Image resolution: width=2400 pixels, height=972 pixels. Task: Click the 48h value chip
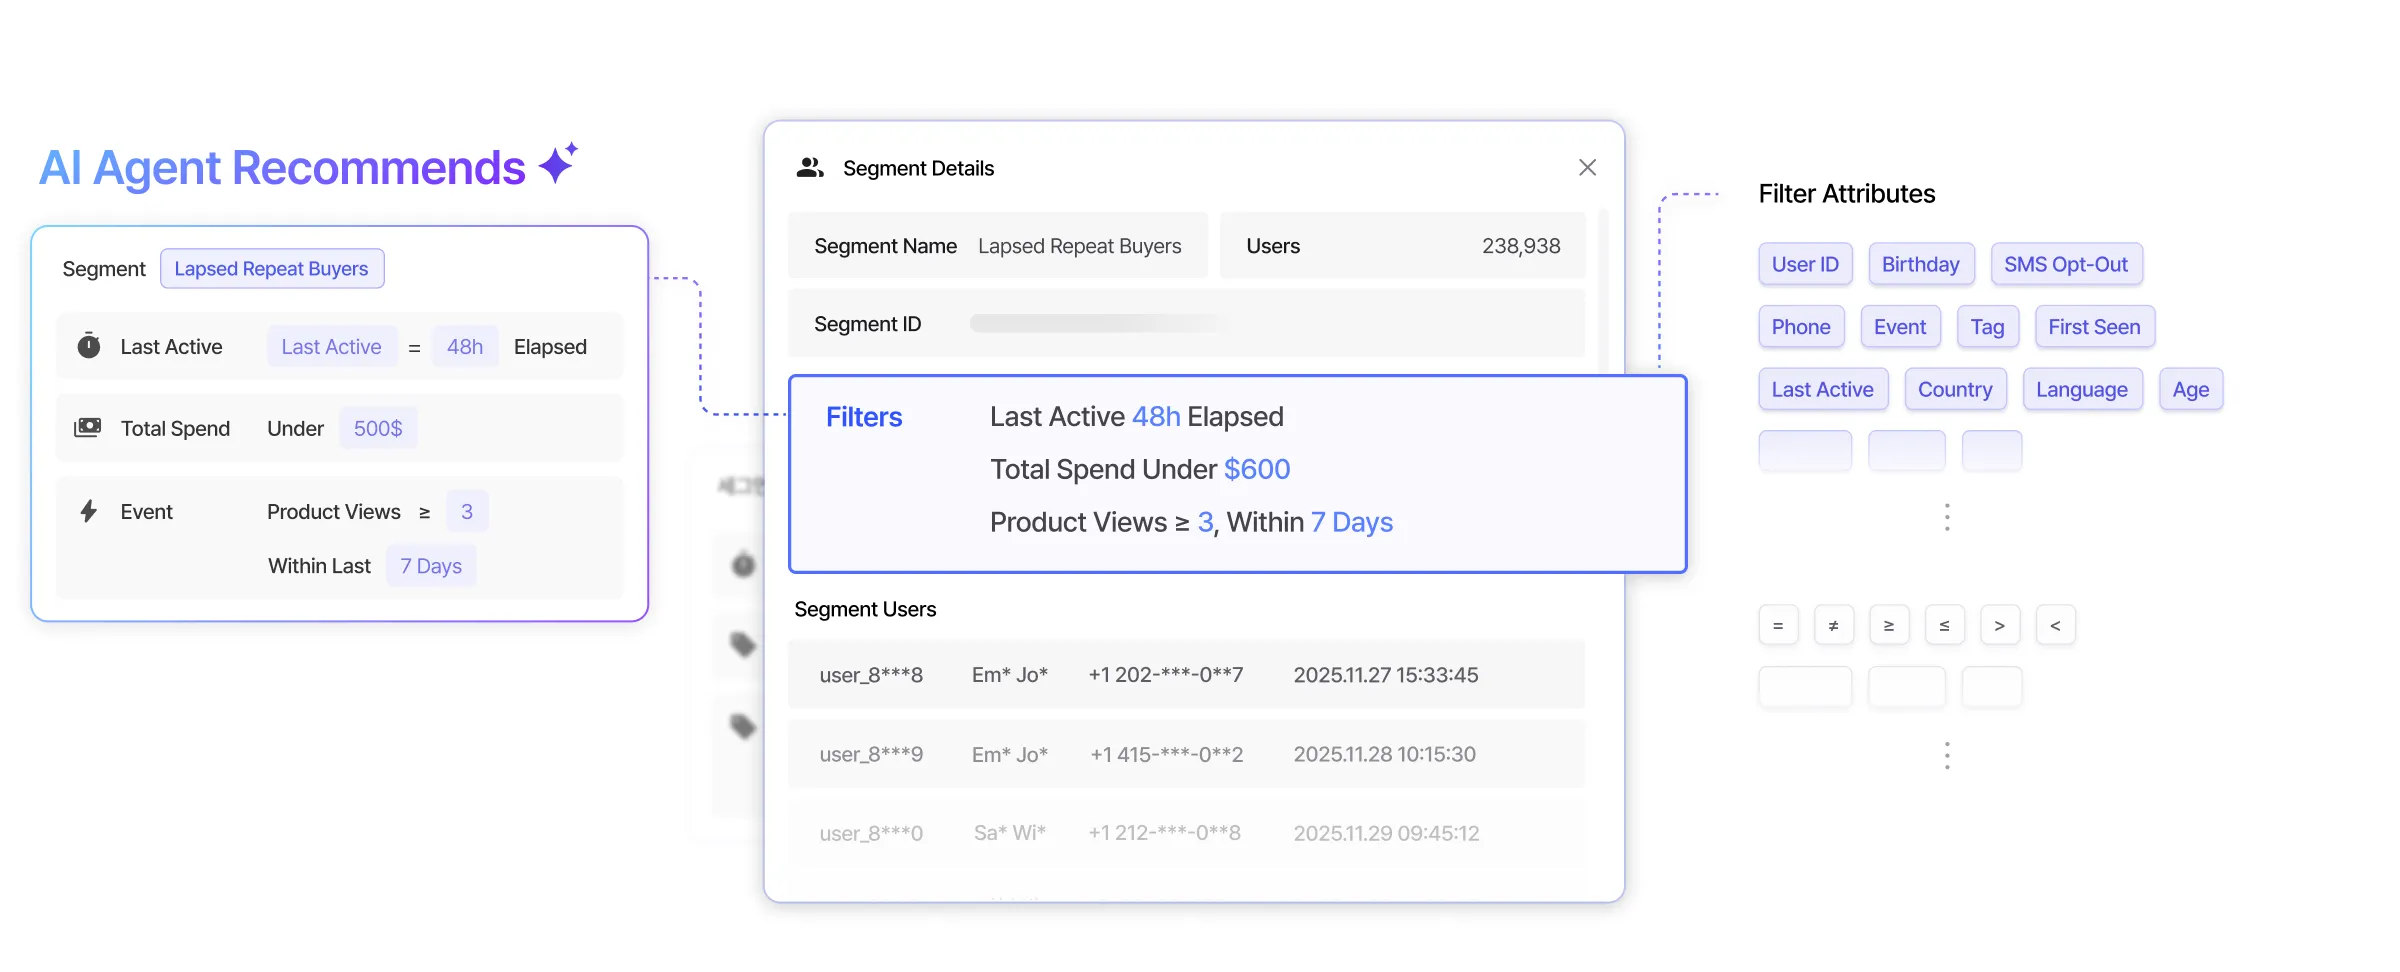click(465, 347)
